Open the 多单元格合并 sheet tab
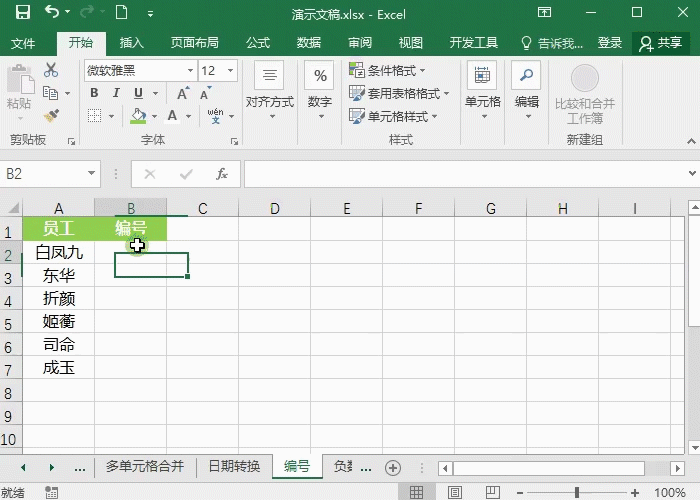The width and height of the screenshot is (700, 500). pos(145,467)
